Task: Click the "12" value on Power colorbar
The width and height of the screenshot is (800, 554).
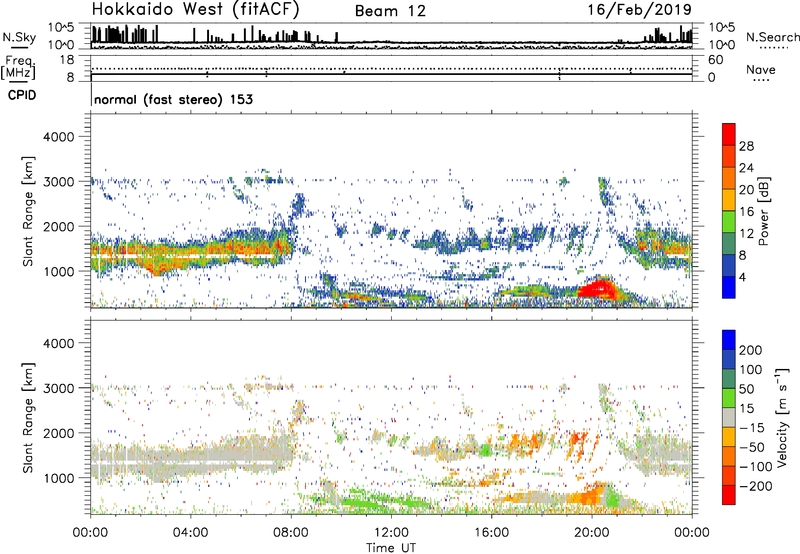Action: [x=746, y=234]
